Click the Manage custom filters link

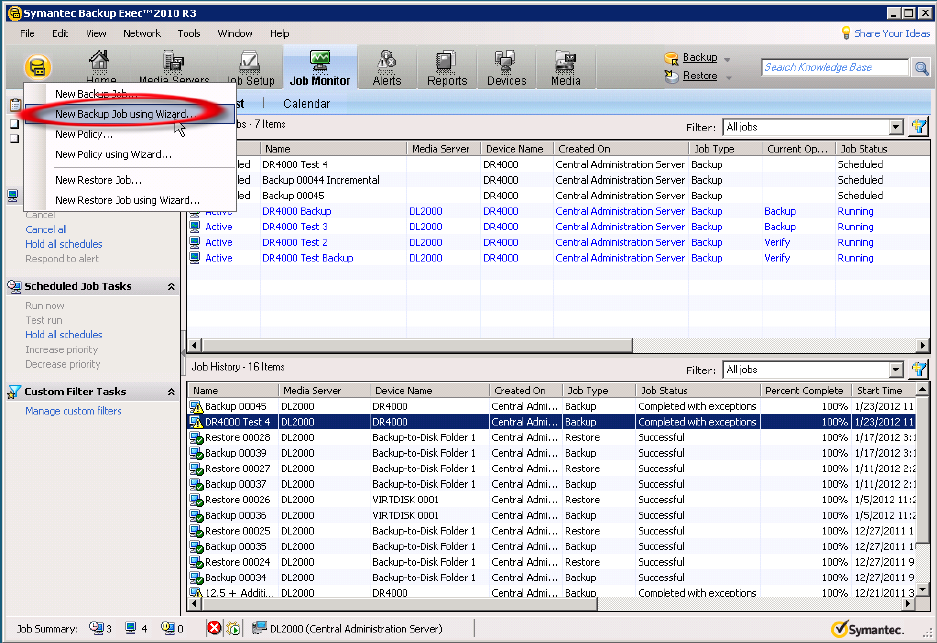click(73, 411)
